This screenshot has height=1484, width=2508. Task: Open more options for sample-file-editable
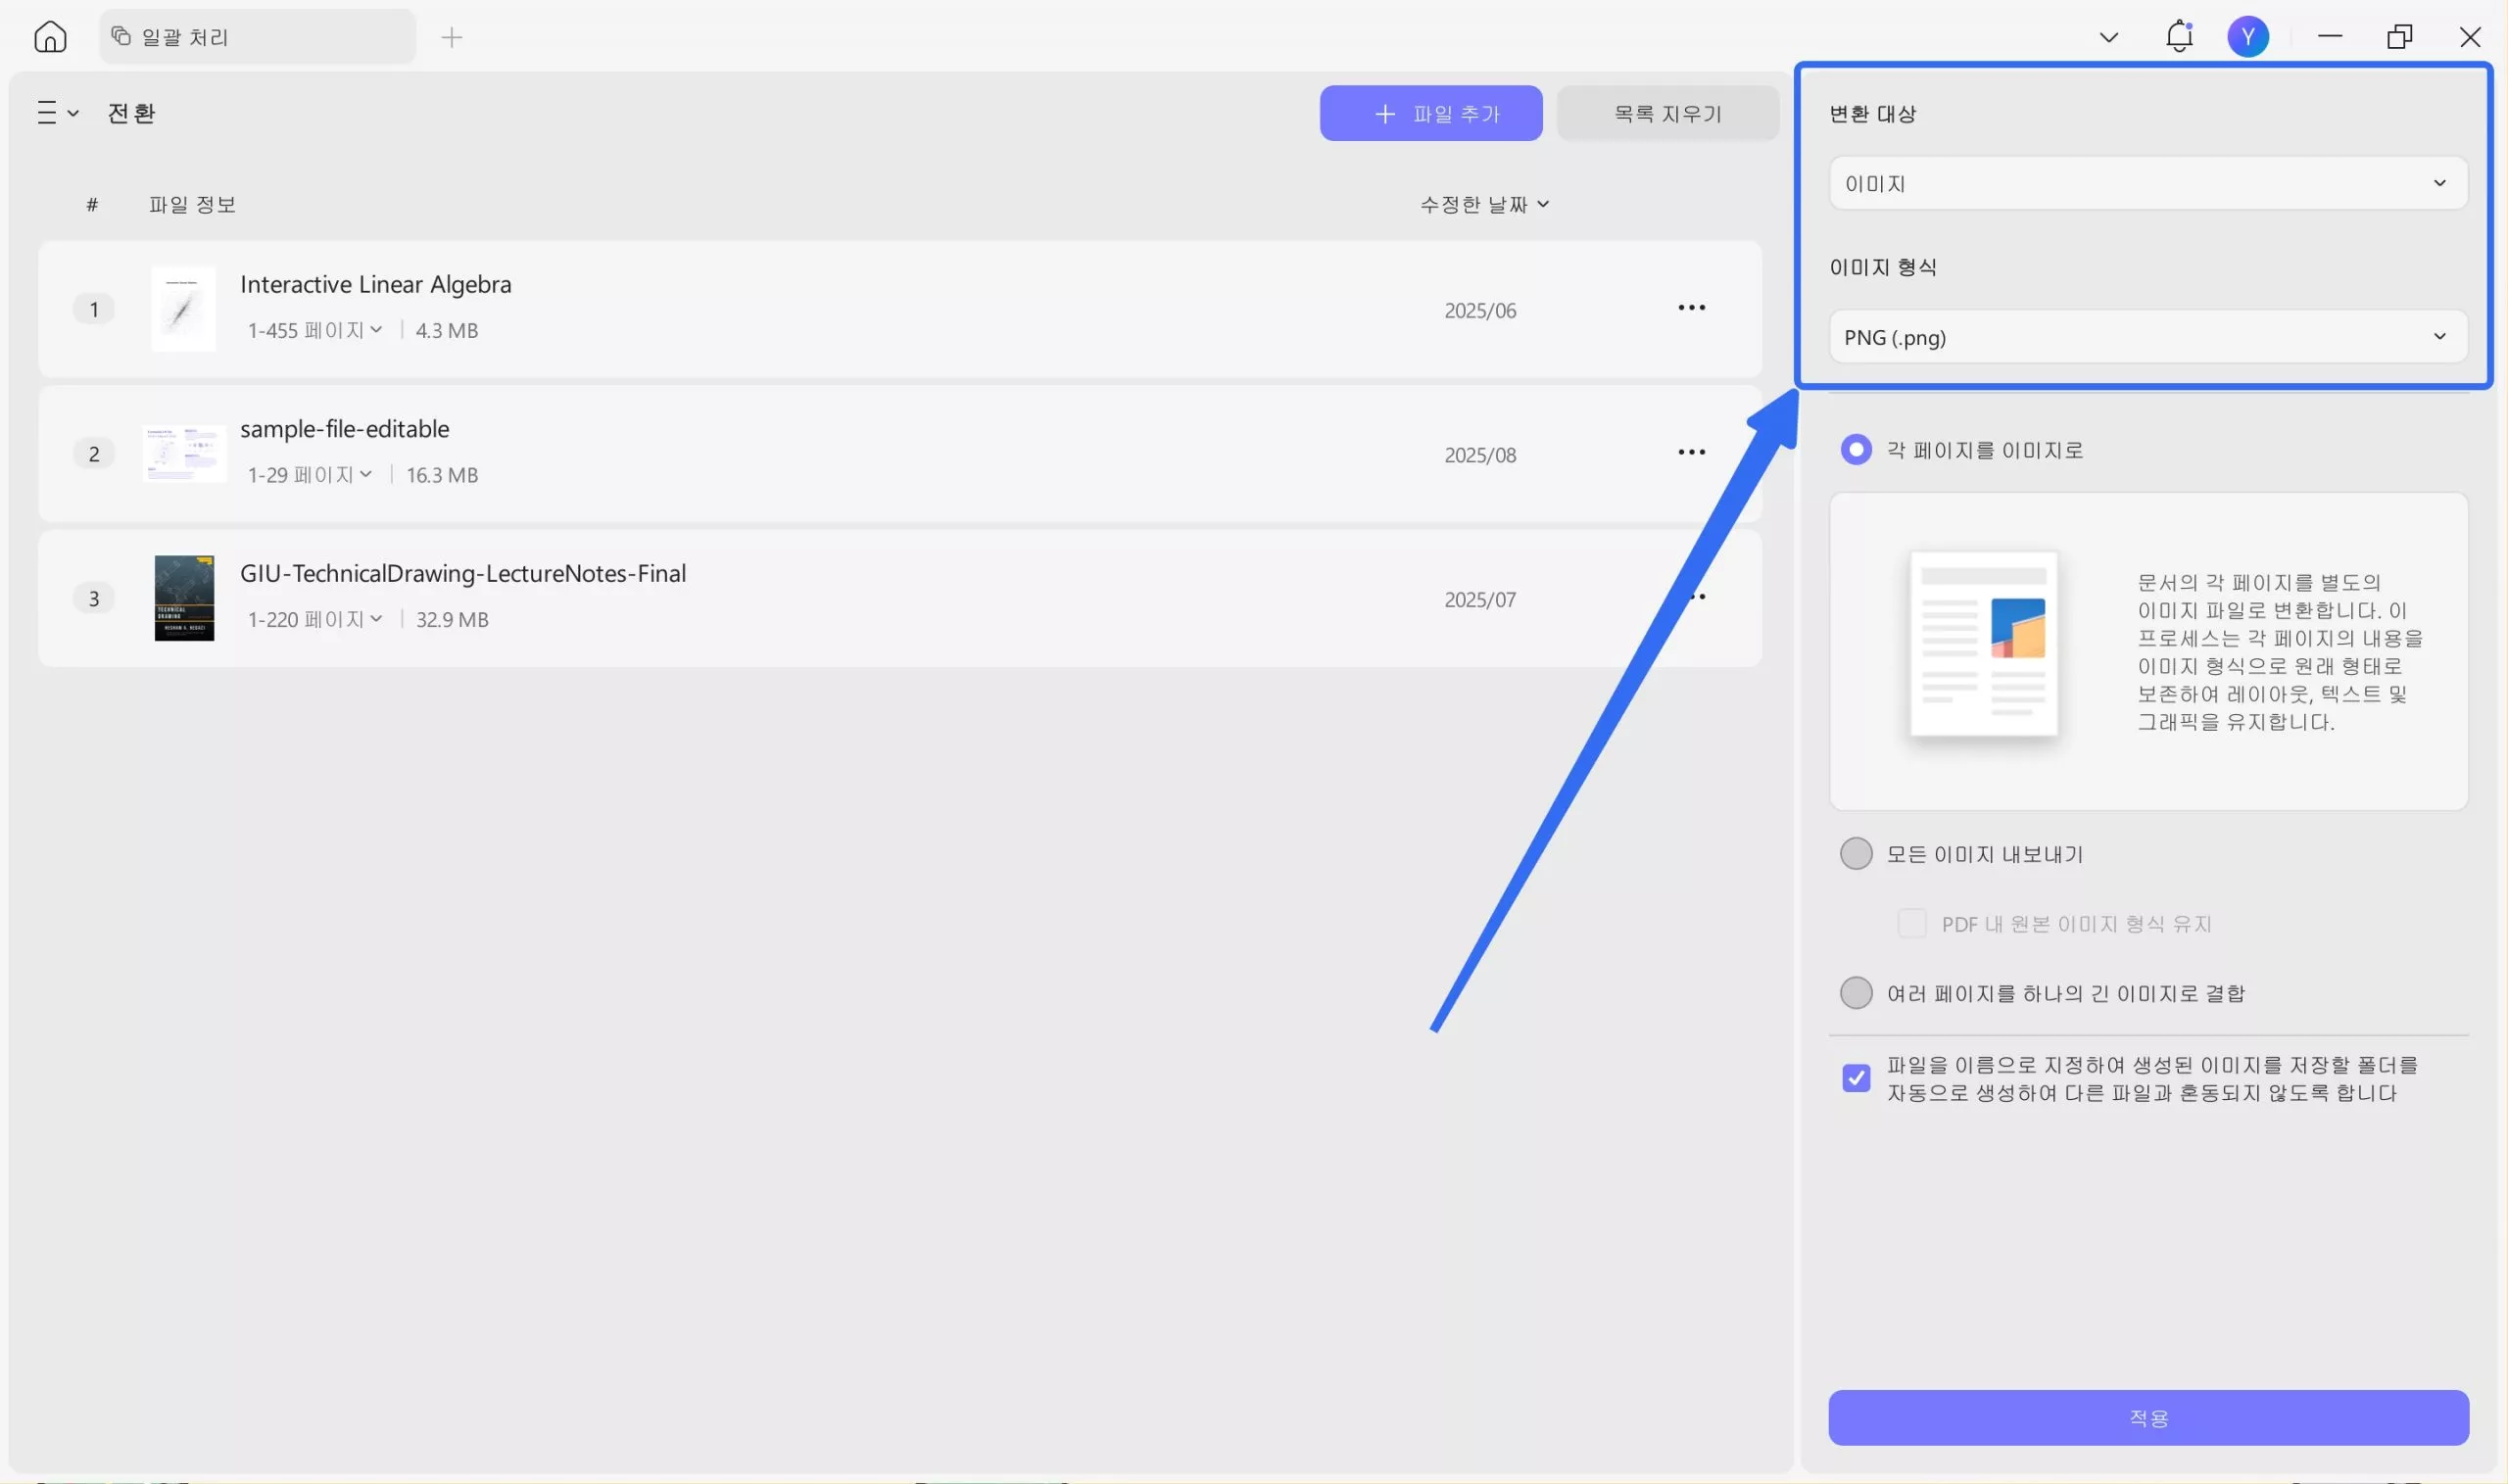[1691, 452]
